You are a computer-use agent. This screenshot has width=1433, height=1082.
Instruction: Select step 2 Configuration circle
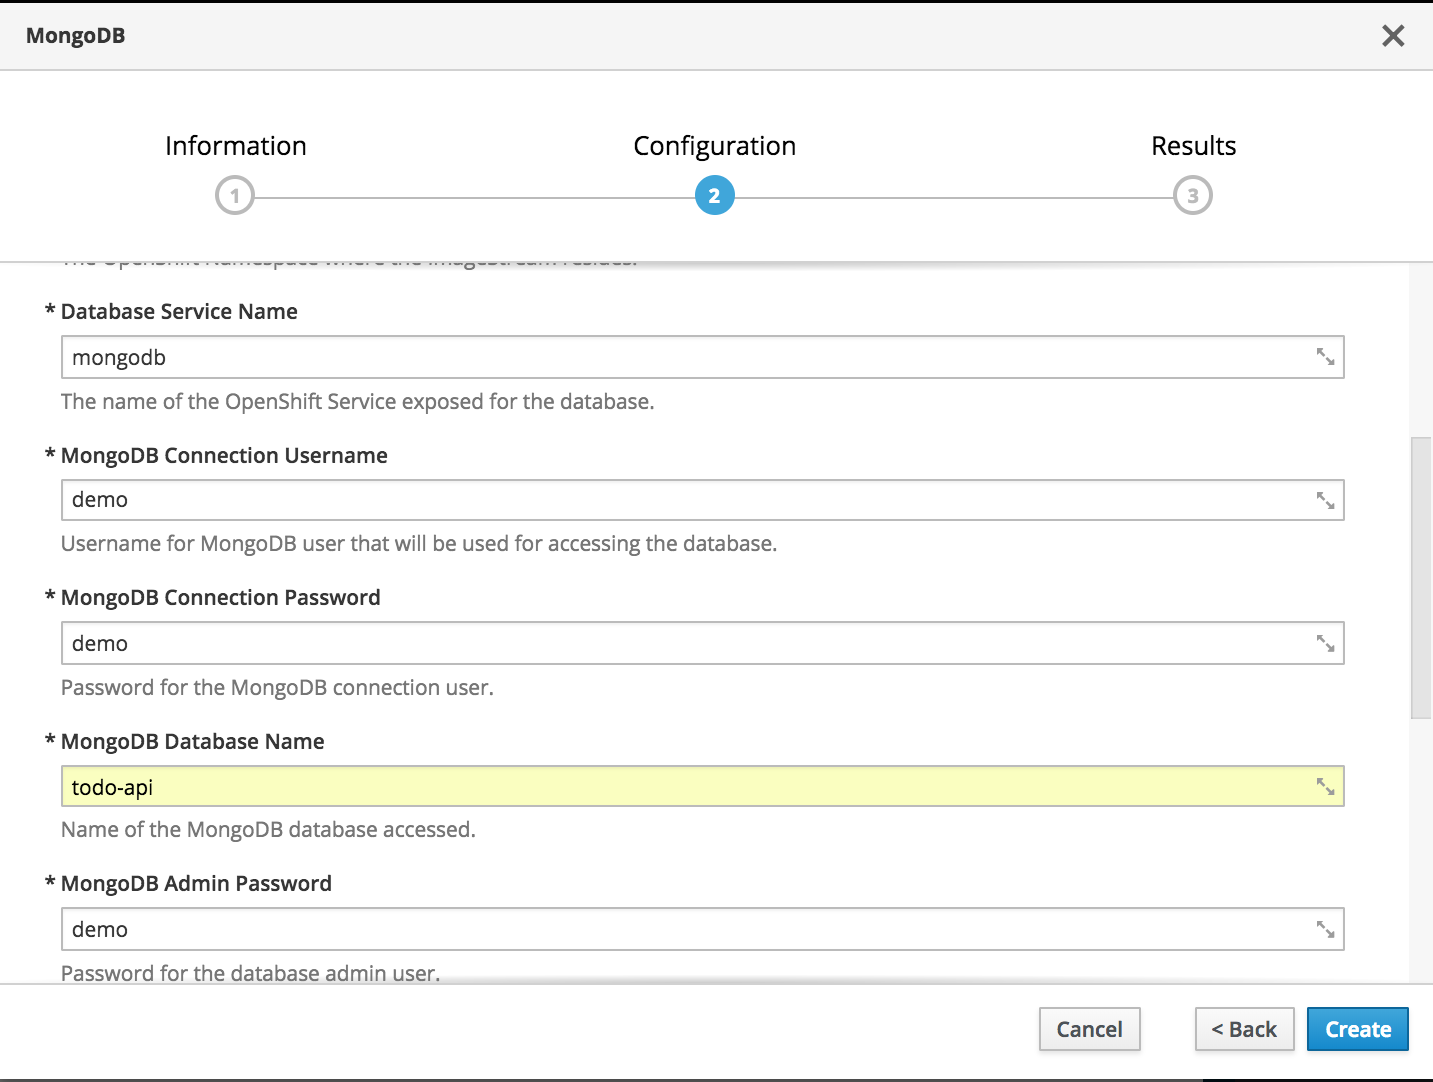point(714,196)
